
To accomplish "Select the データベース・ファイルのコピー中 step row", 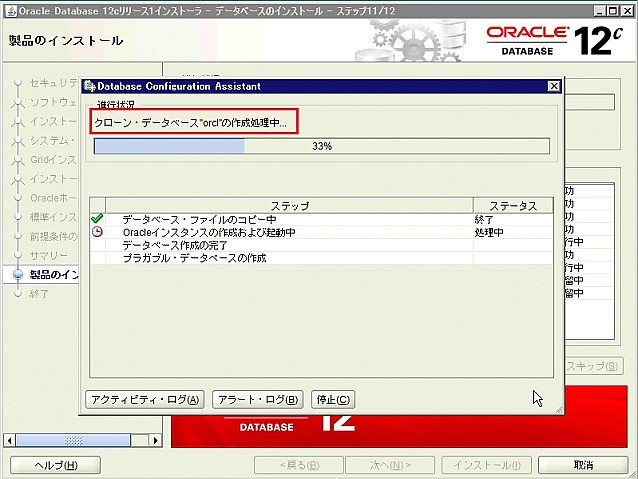I will 321,220.
